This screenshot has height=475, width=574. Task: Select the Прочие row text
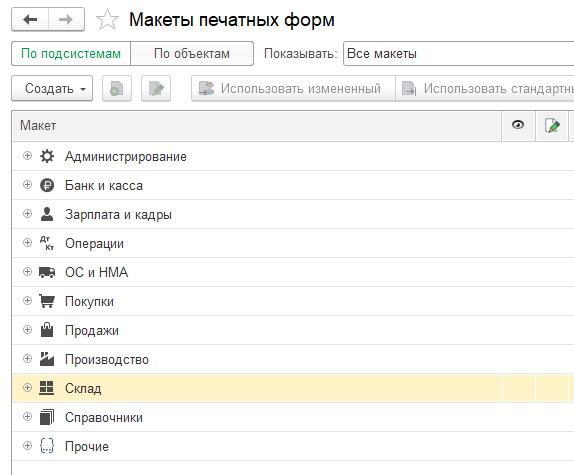pyautogui.click(x=87, y=446)
